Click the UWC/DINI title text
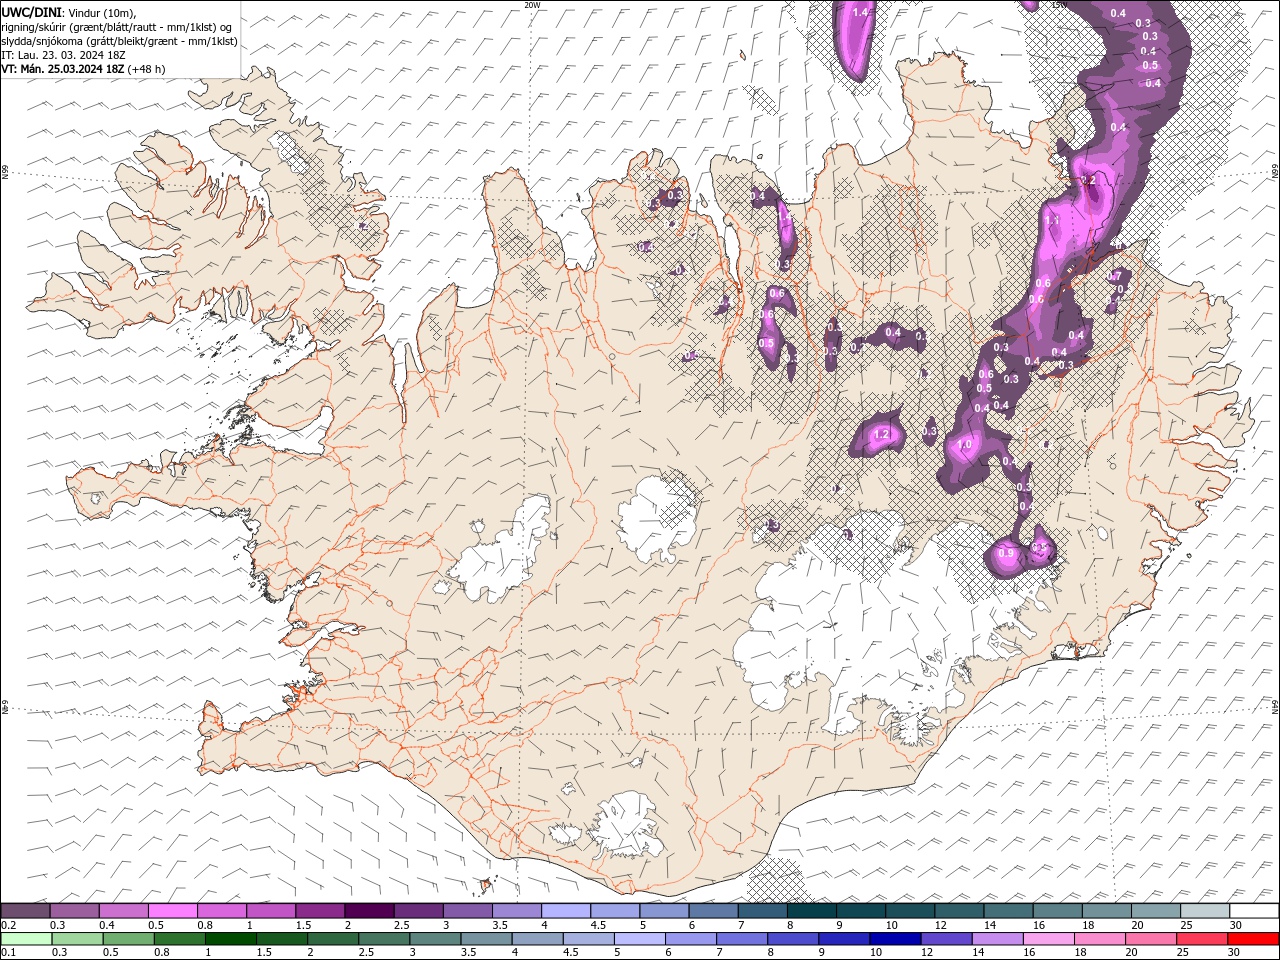Image resolution: width=1280 pixels, height=960 pixels. tap(33, 11)
